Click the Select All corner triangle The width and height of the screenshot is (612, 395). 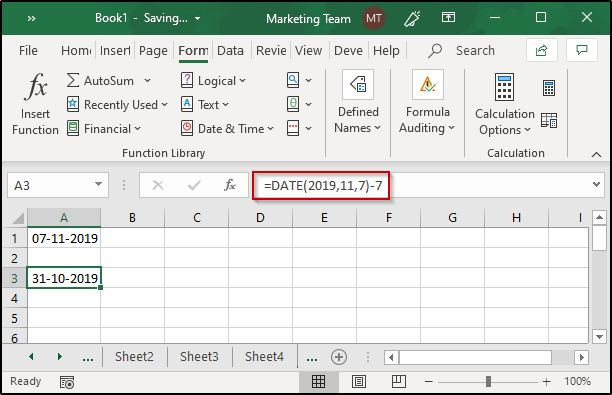coord(17,217)
